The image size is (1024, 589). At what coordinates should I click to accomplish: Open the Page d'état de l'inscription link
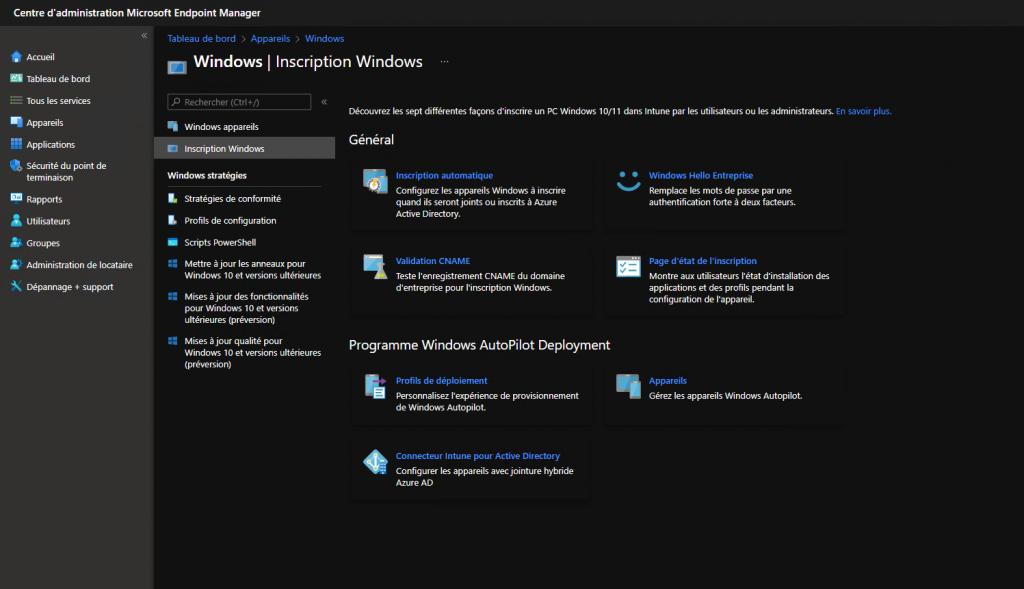pos(703,261)
